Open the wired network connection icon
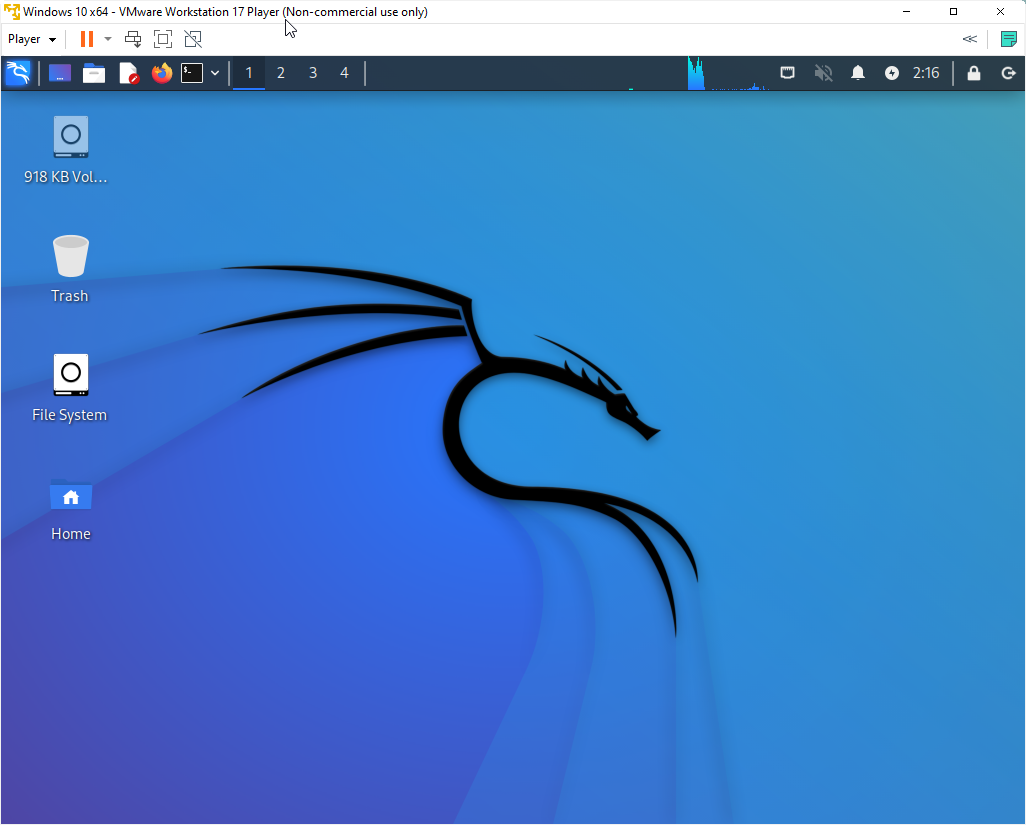The width and height of the screenshot is (1026, 825). click(787, 73)
